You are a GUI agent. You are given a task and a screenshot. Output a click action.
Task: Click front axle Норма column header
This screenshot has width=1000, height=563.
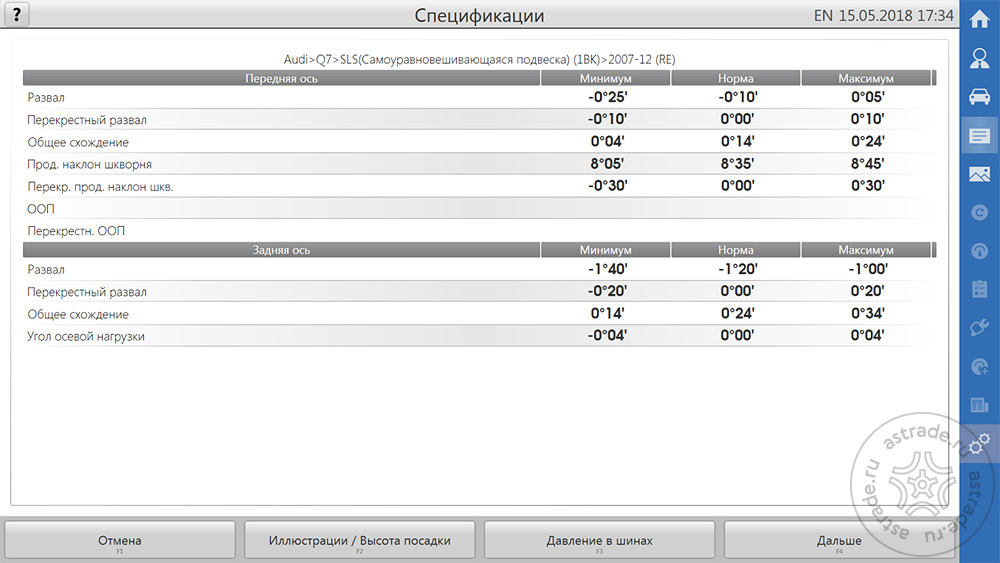point(735,78)
